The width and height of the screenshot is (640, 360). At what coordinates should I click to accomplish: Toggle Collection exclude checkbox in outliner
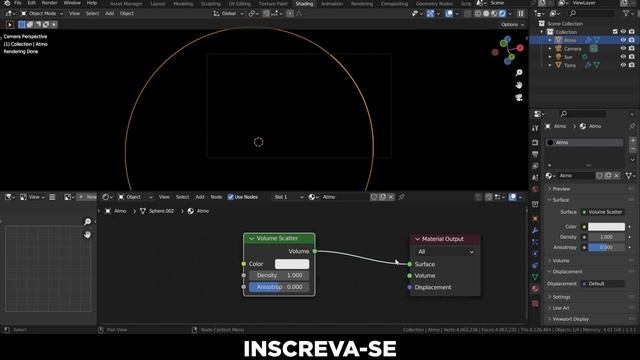point(615,31)
